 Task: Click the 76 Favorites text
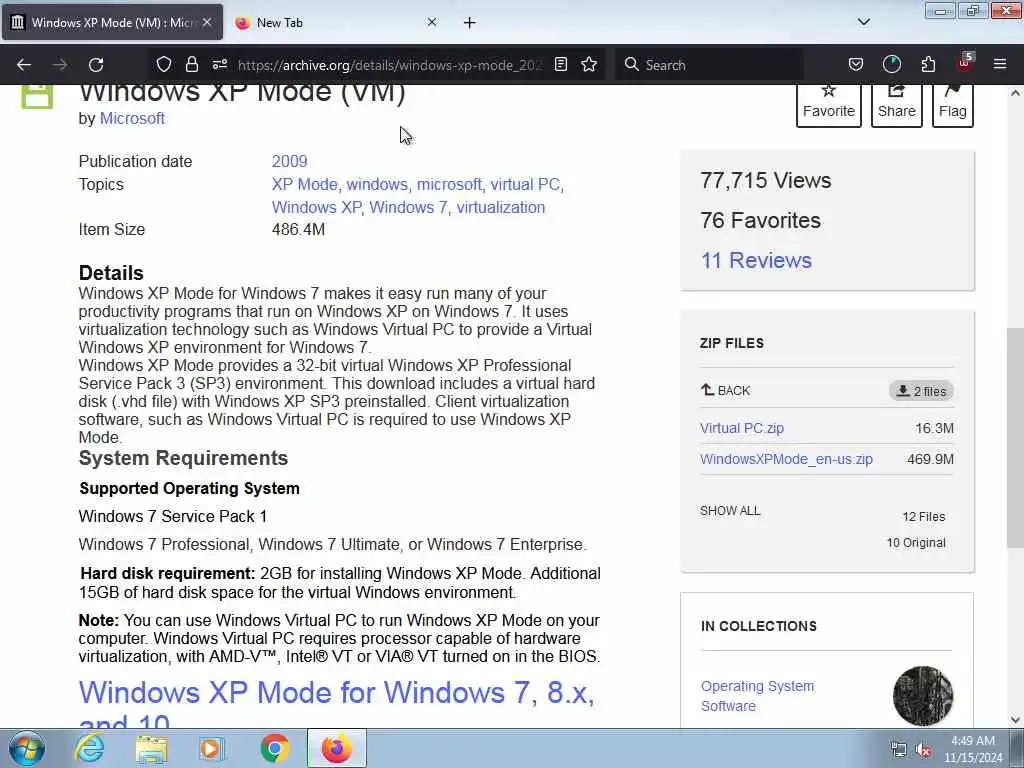[x=760, y=220]
